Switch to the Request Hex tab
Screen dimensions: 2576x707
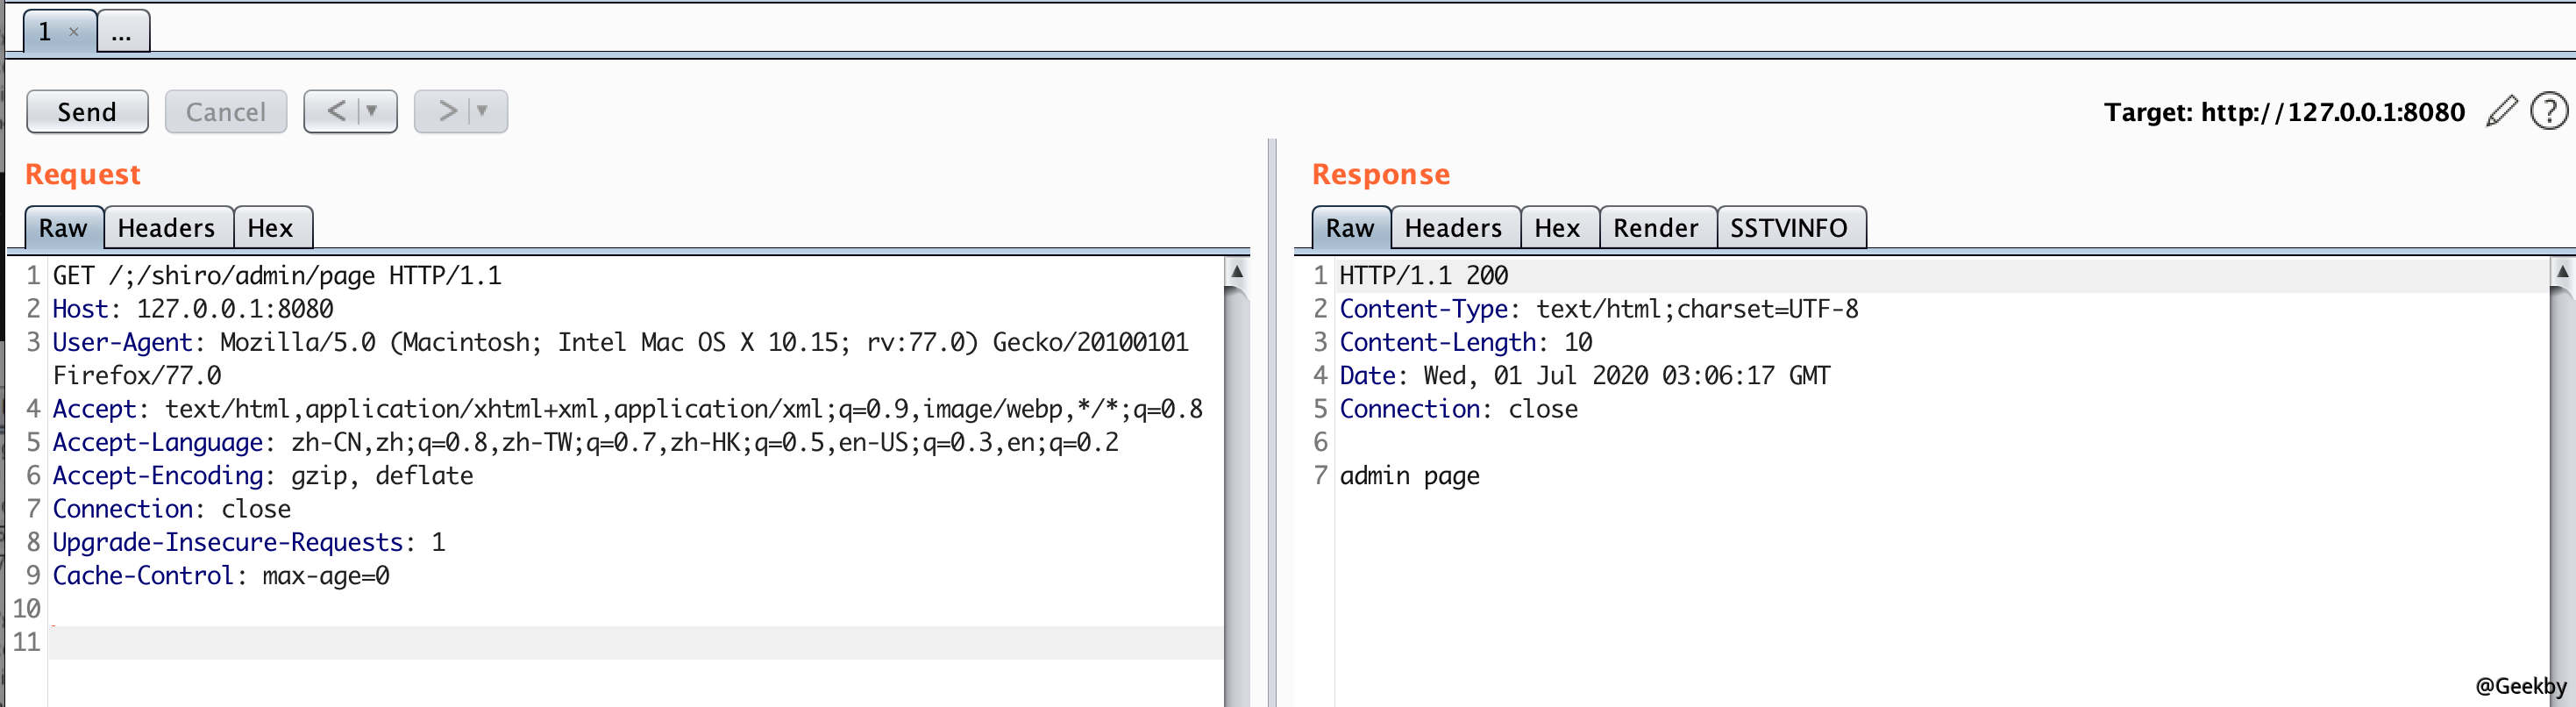click(270, 228)
